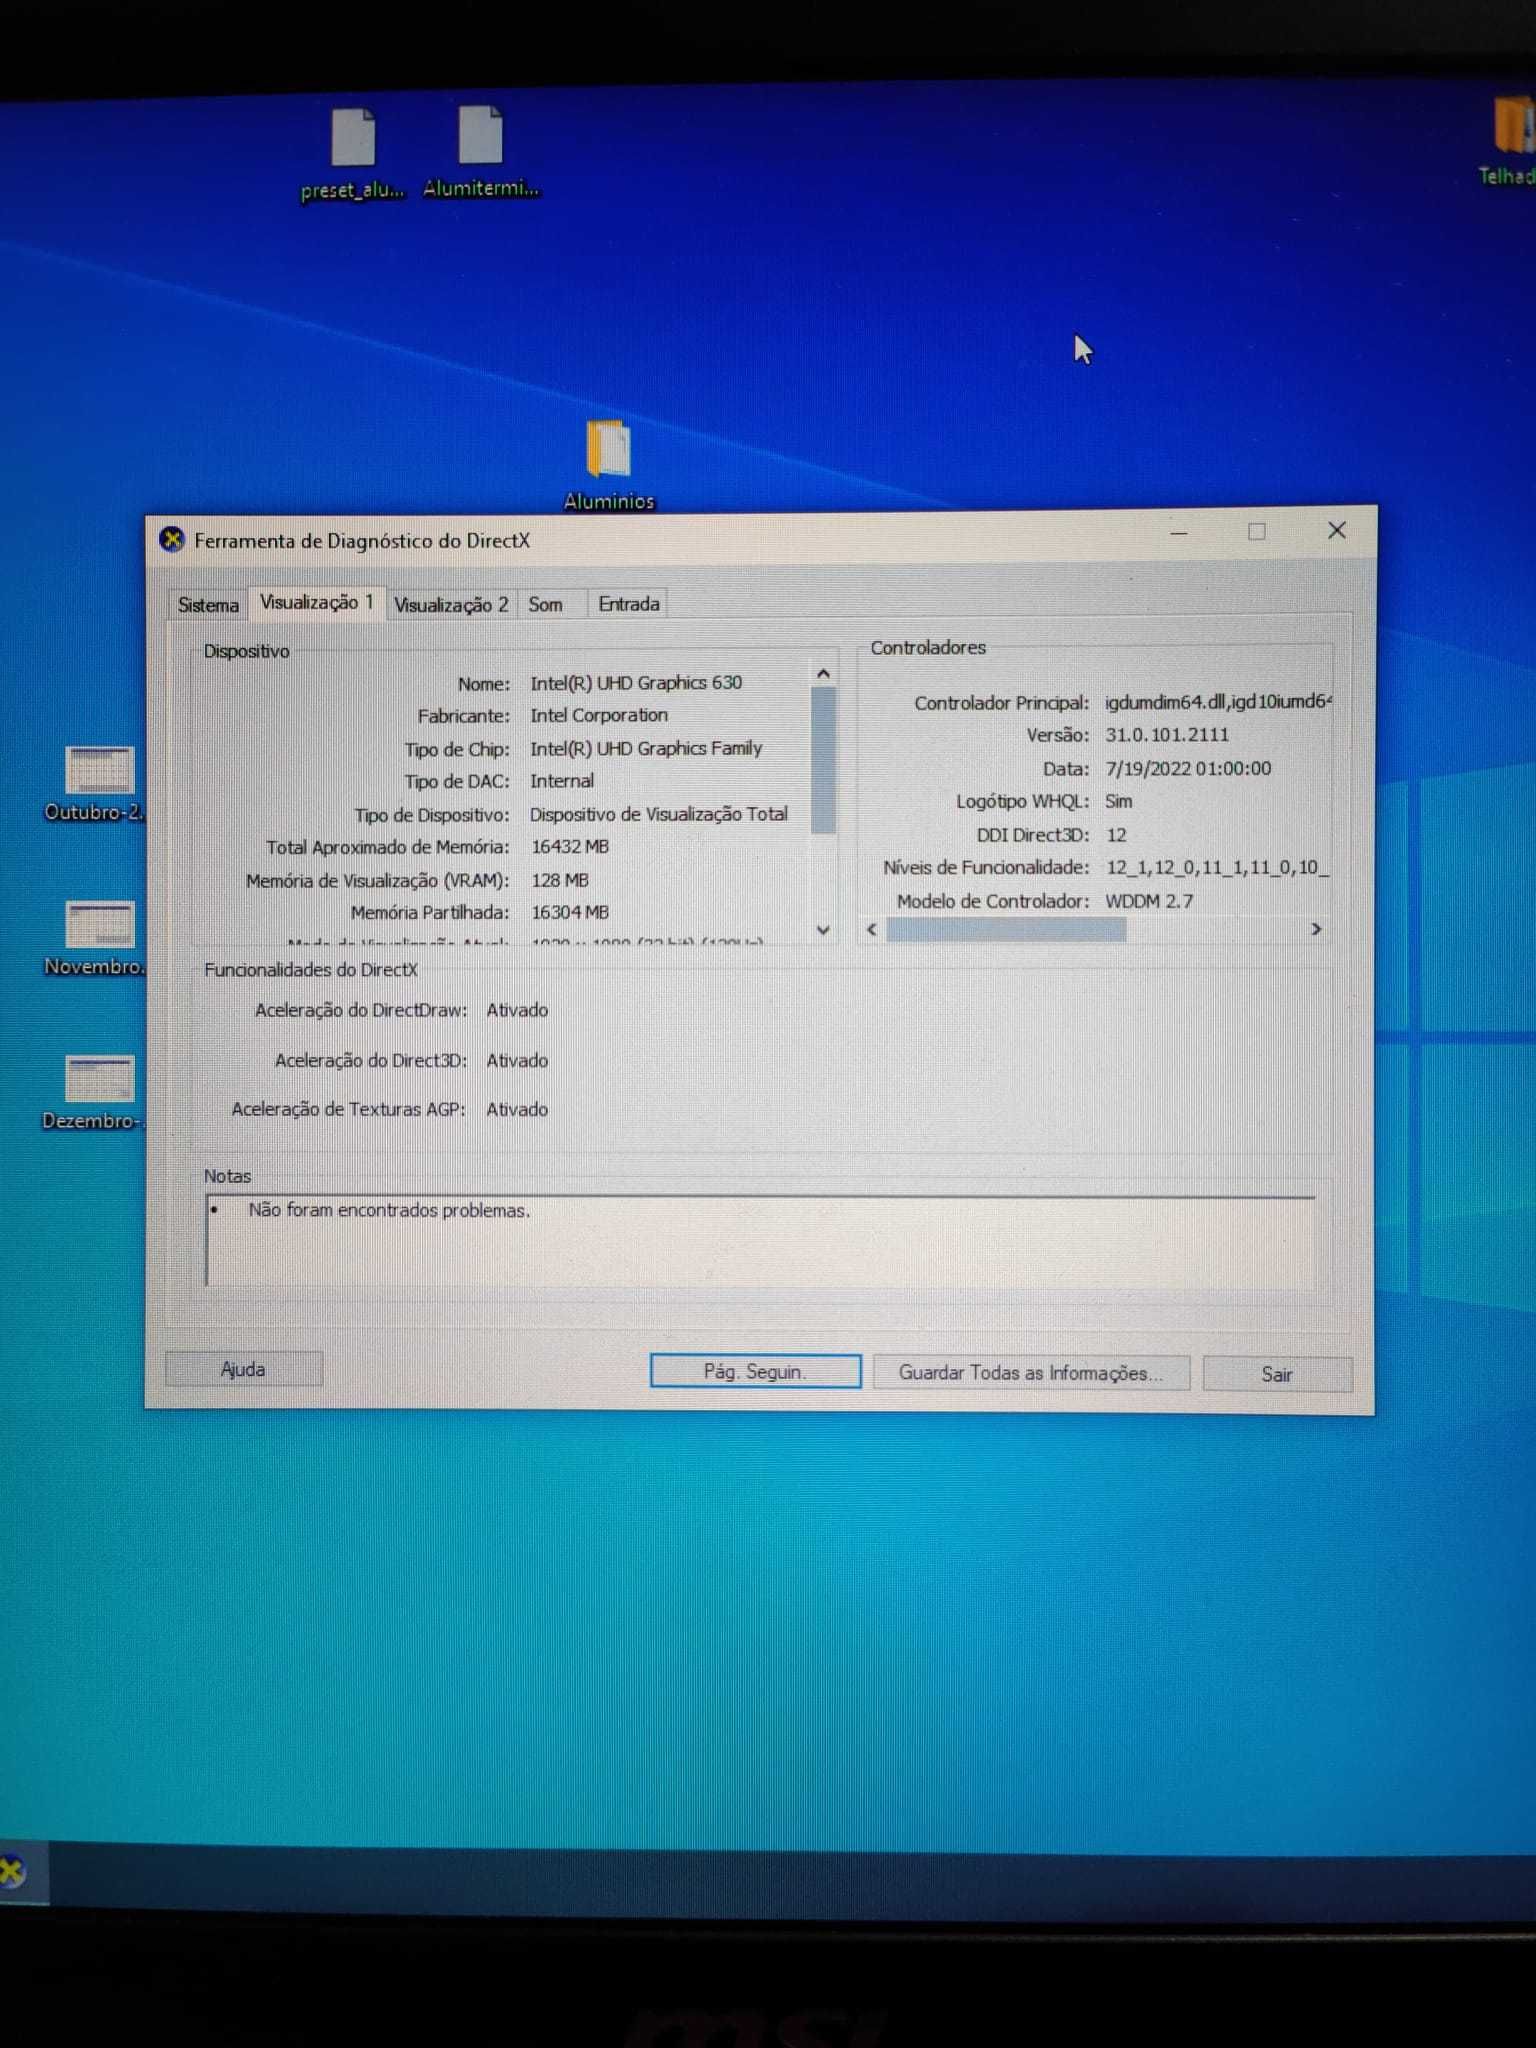The height and width of the screenshot is (2048, 1536).
Task: Click the DirectX title bar icon
Action: (172, 540)
